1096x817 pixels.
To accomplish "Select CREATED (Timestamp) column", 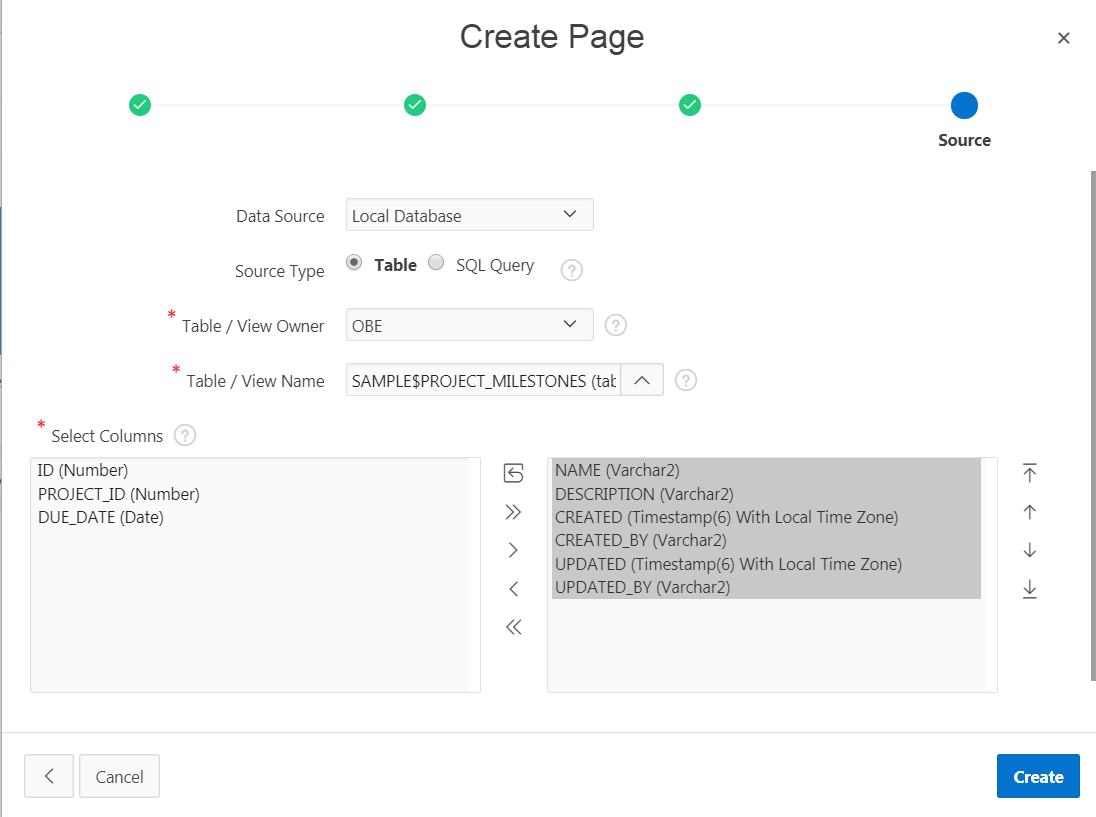I will coord(766,517).
